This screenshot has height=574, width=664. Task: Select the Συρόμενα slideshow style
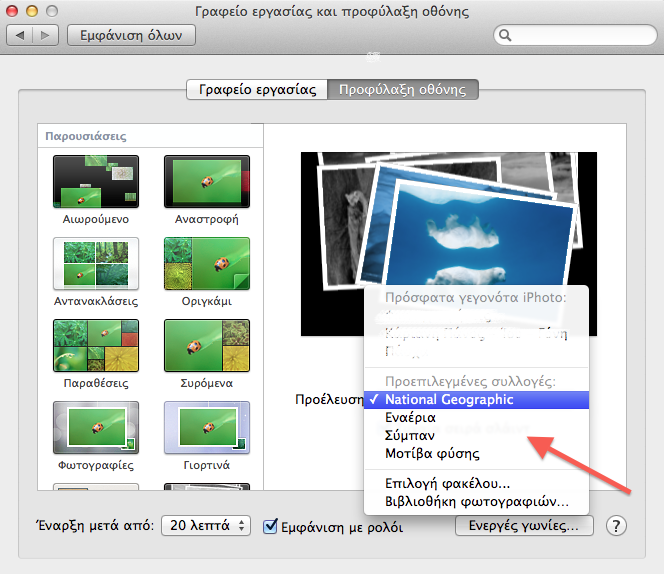[207, 346]
